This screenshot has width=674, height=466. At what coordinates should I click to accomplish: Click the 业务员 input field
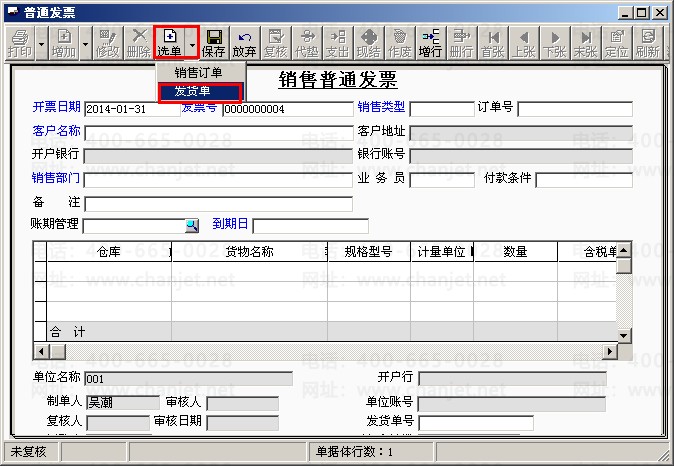442,180
